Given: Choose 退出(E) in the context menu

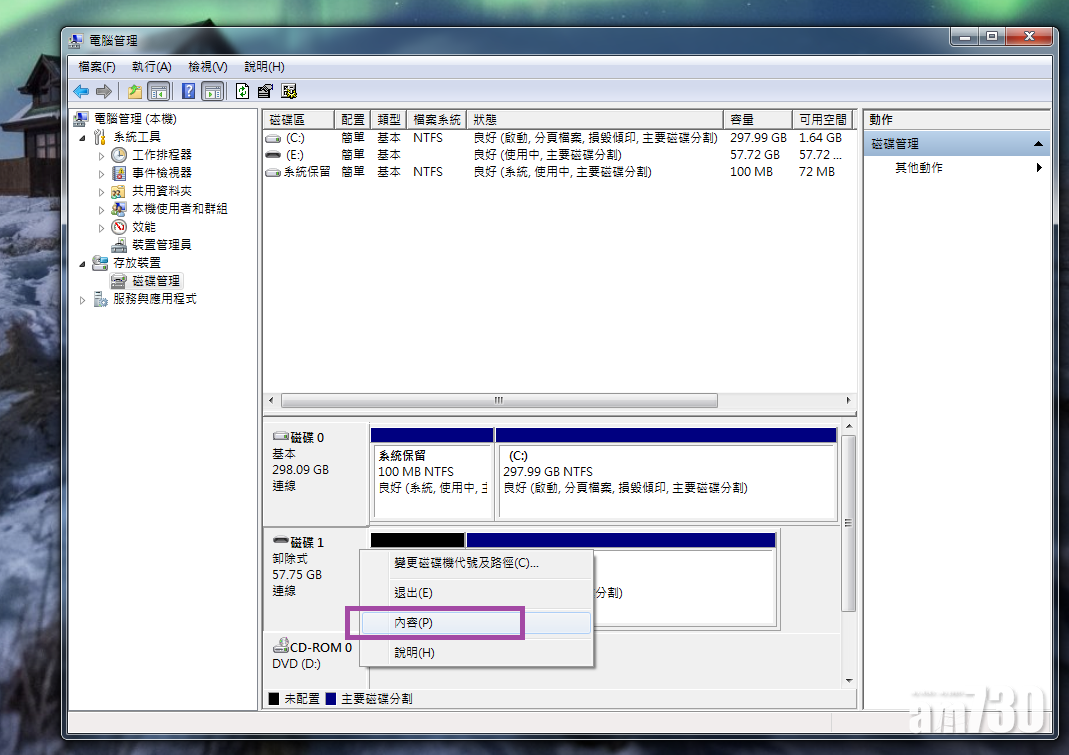Looking at the screenshot, I should coord(413,593).
